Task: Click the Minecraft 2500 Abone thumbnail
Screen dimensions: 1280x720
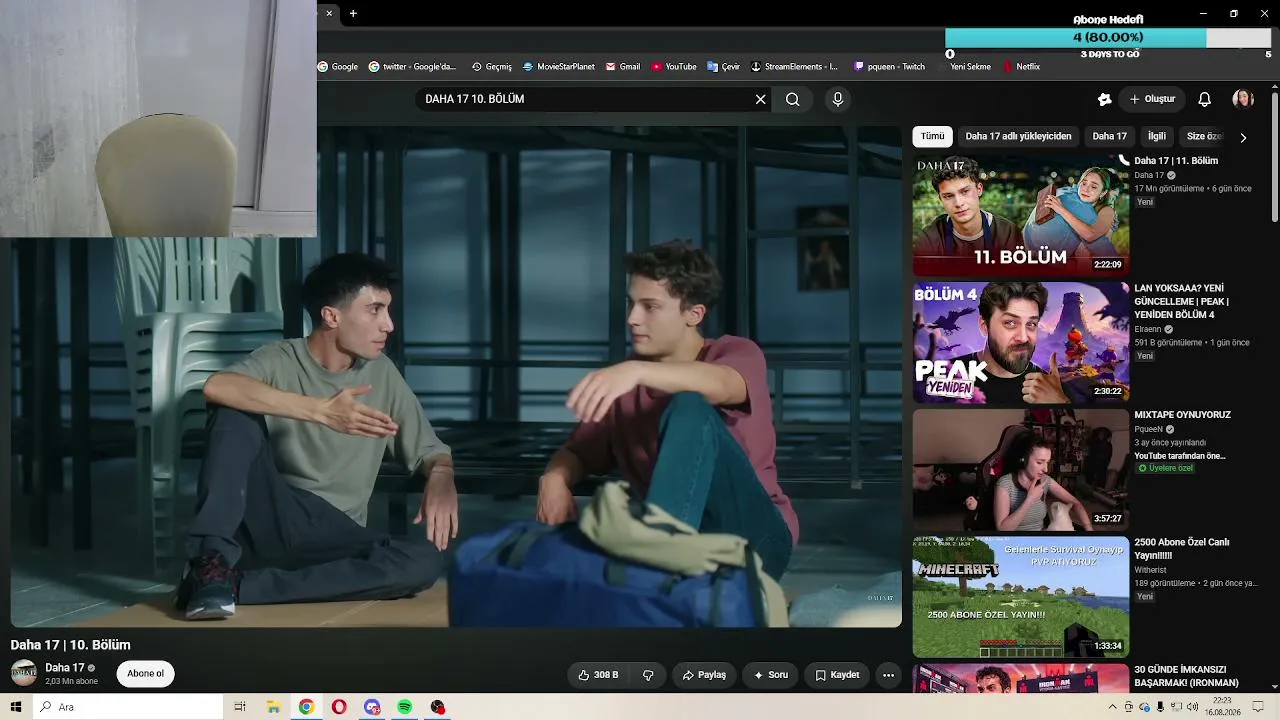Action: (x=1021, y=597)
